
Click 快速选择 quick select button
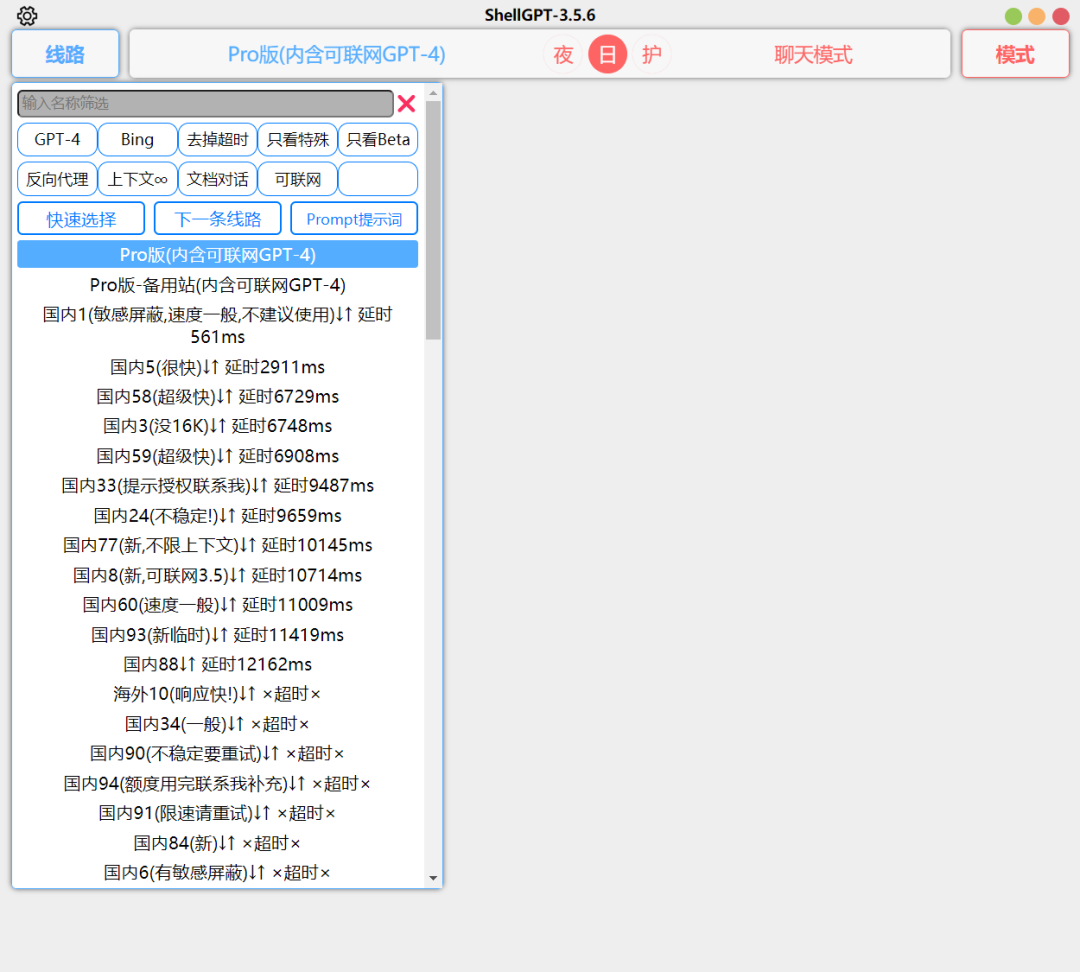pyautogui.click(x=81, y=219)
